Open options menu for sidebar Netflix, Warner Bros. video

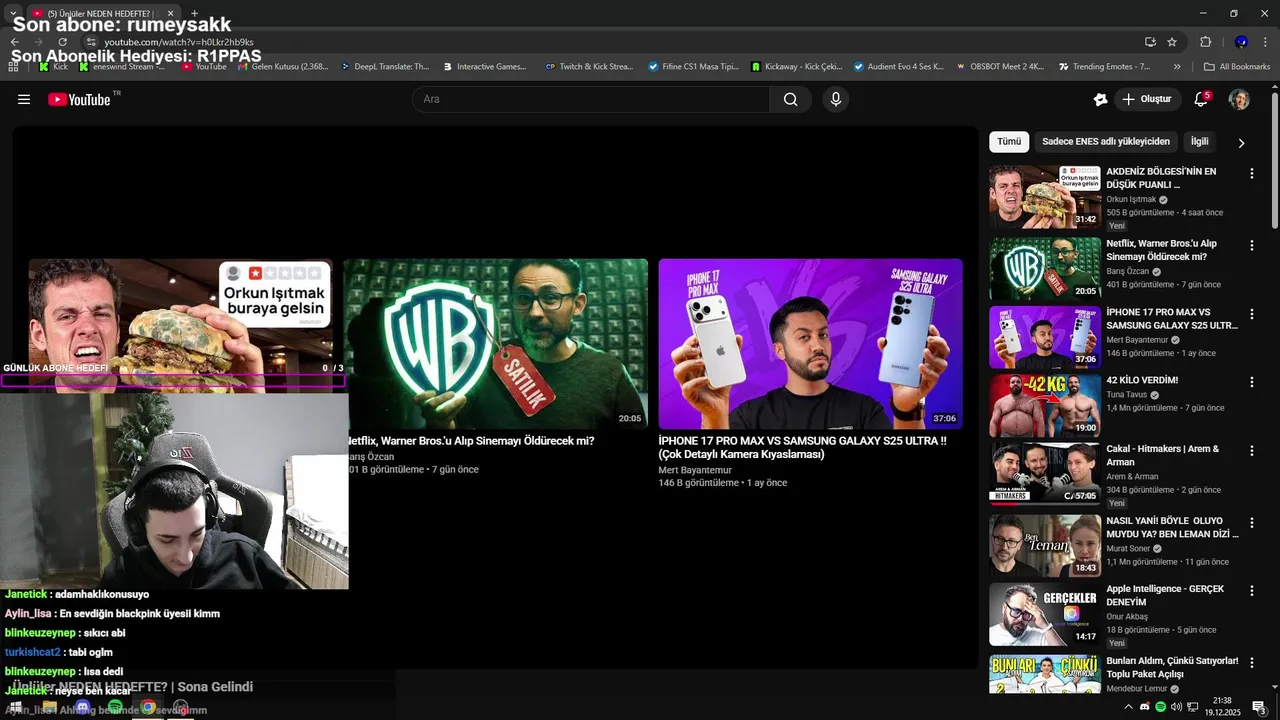pyautogui.click(x=1251, y=246)
